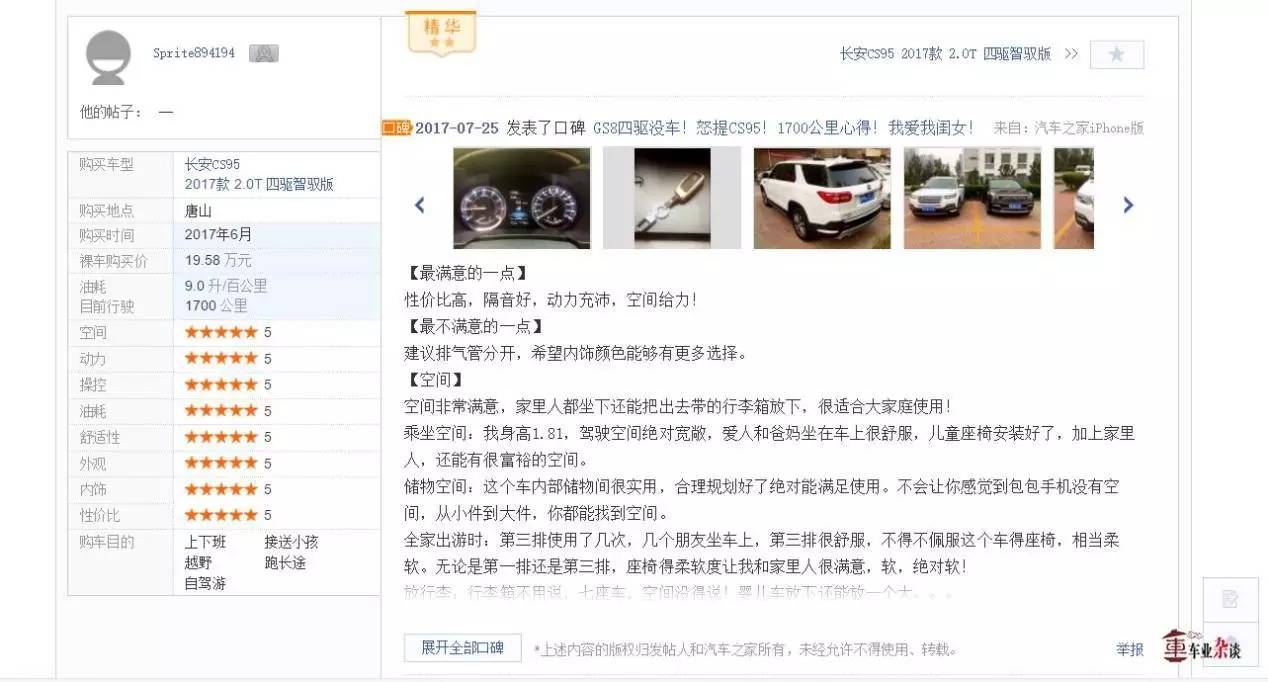Show previous photos with left arrow
The image size is (1268, 682).
[420, 204]
